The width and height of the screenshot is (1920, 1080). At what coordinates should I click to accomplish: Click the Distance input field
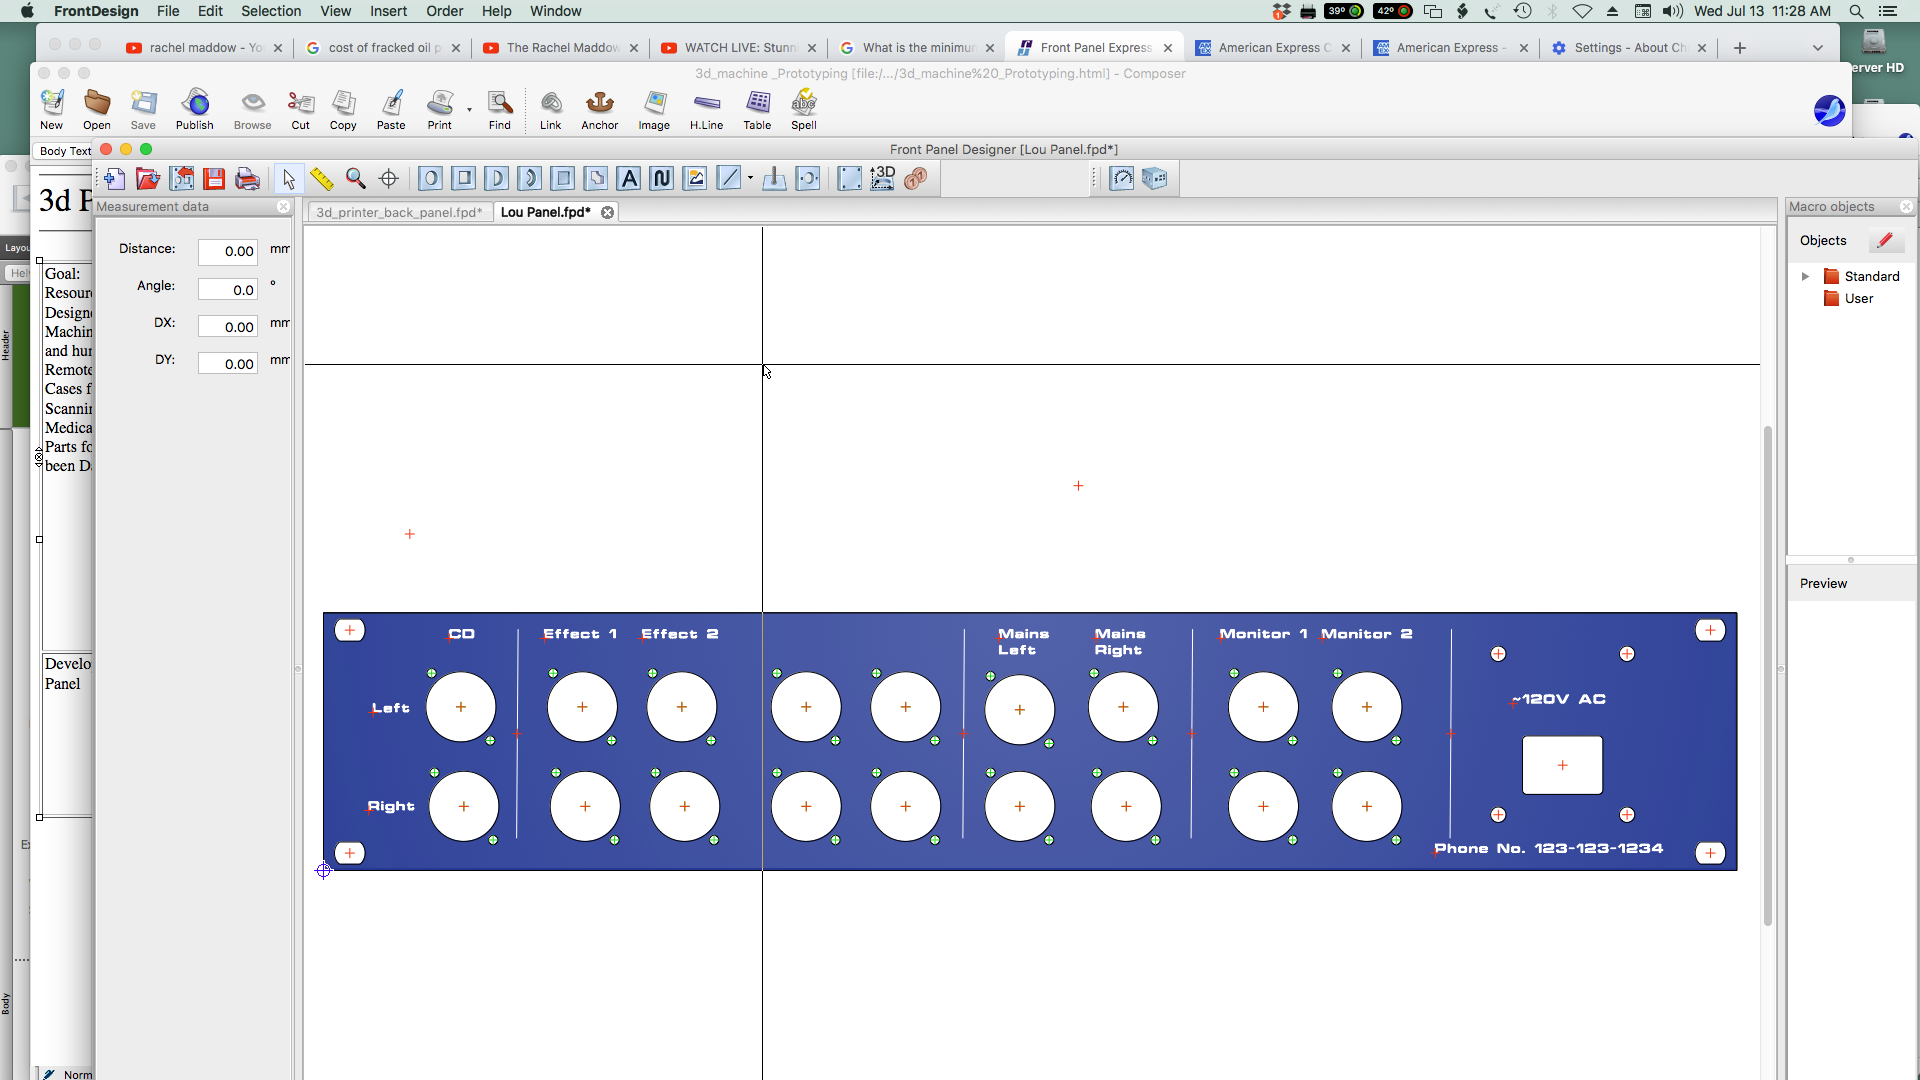[x=228, y=252]
